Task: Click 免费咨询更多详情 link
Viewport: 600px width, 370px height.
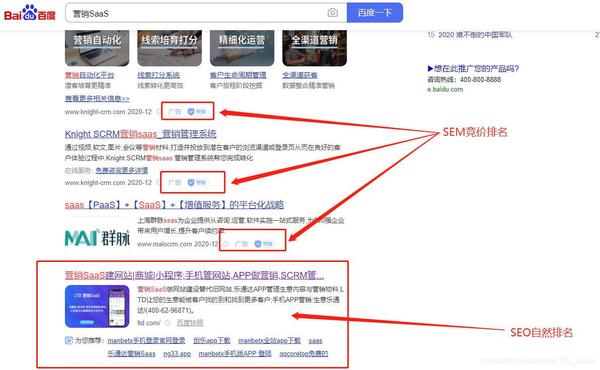Action: point(122,170)
